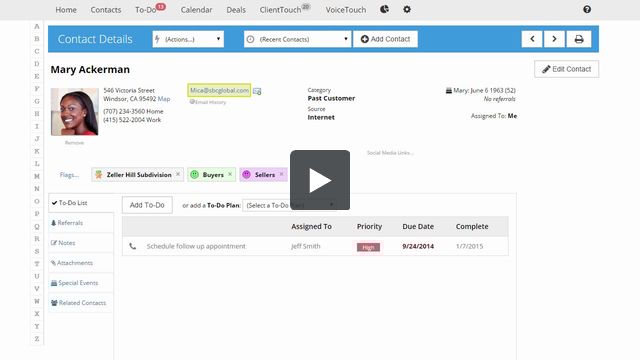The image size is (640, 360).
Task: Click the Mica@sbcglobal.com email link
Action: (219, 90)
